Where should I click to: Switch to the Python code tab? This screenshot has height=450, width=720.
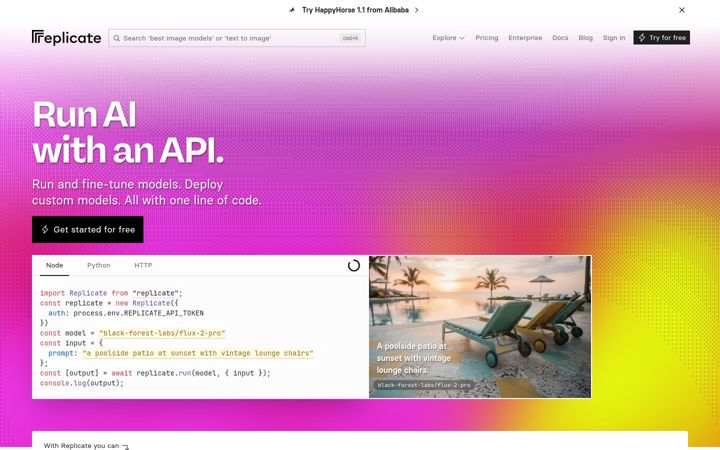tap(99, 265)
